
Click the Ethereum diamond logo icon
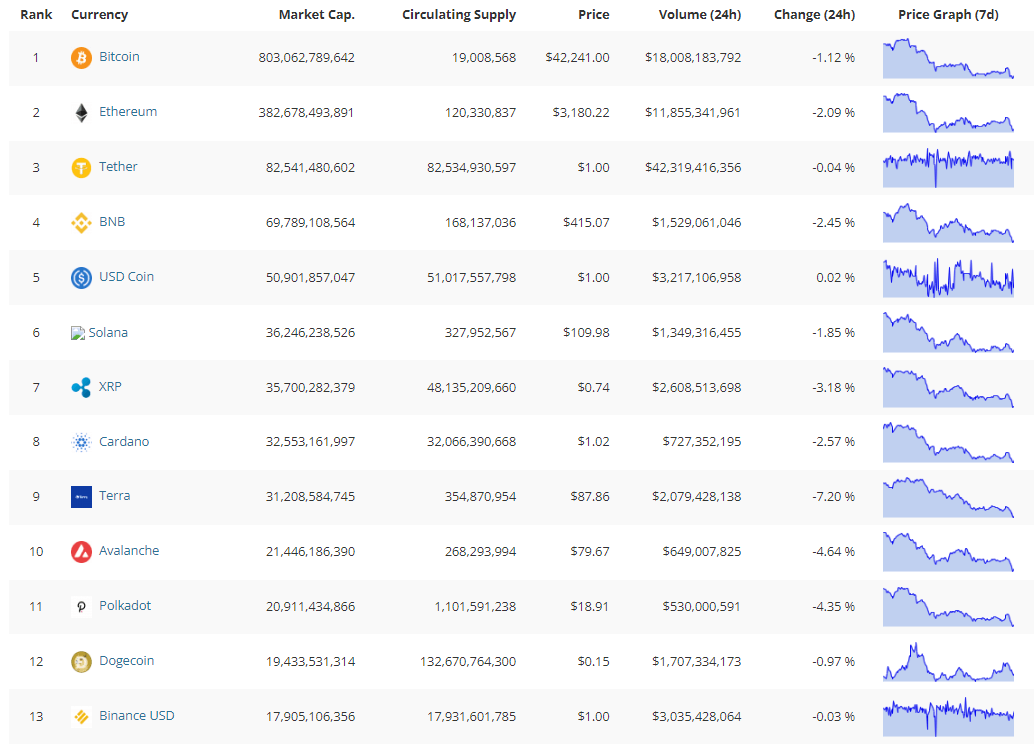click(x=81, y=113)
